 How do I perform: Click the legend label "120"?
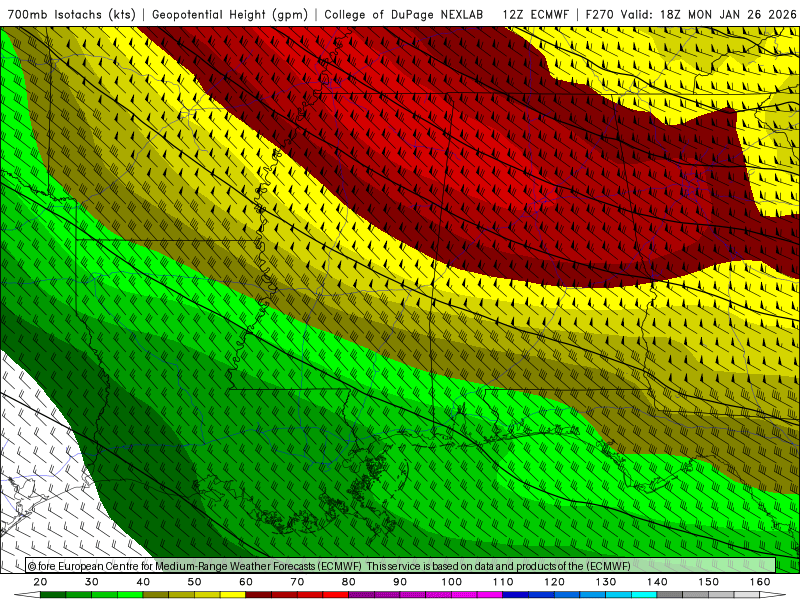(x=555, y=582)
